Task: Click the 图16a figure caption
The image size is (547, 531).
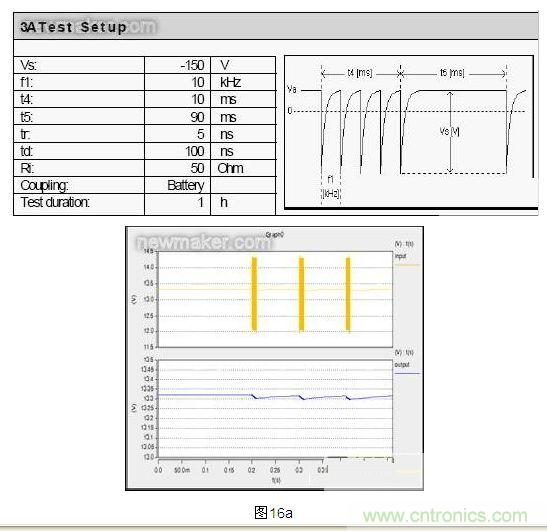Action: [x=274, y=513]
